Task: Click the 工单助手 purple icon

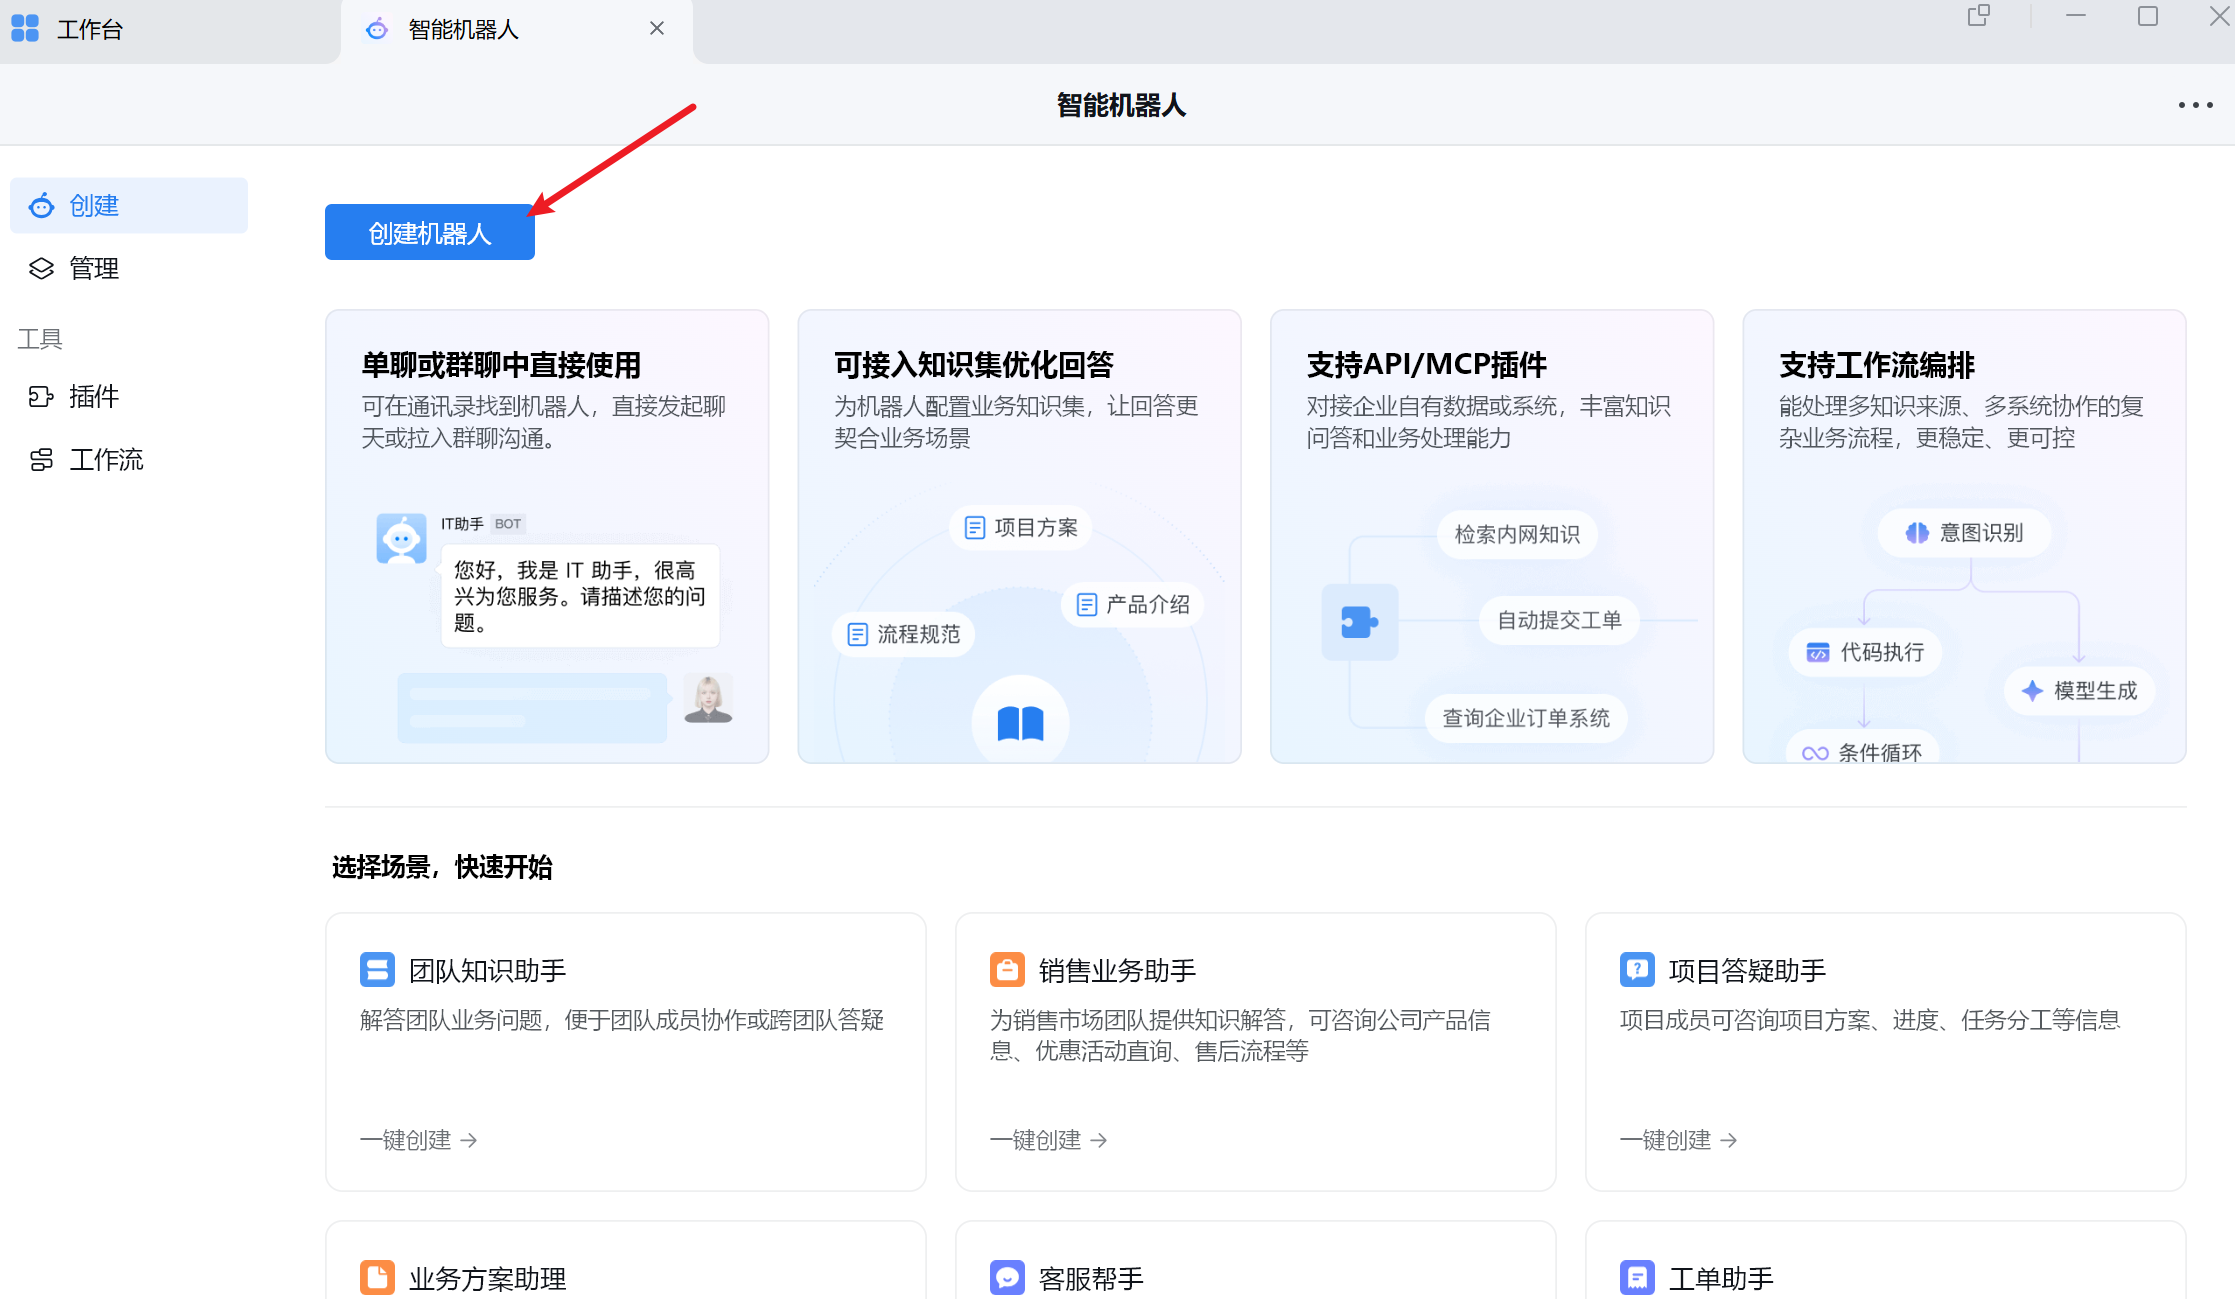Action: coord(1637,1277)
